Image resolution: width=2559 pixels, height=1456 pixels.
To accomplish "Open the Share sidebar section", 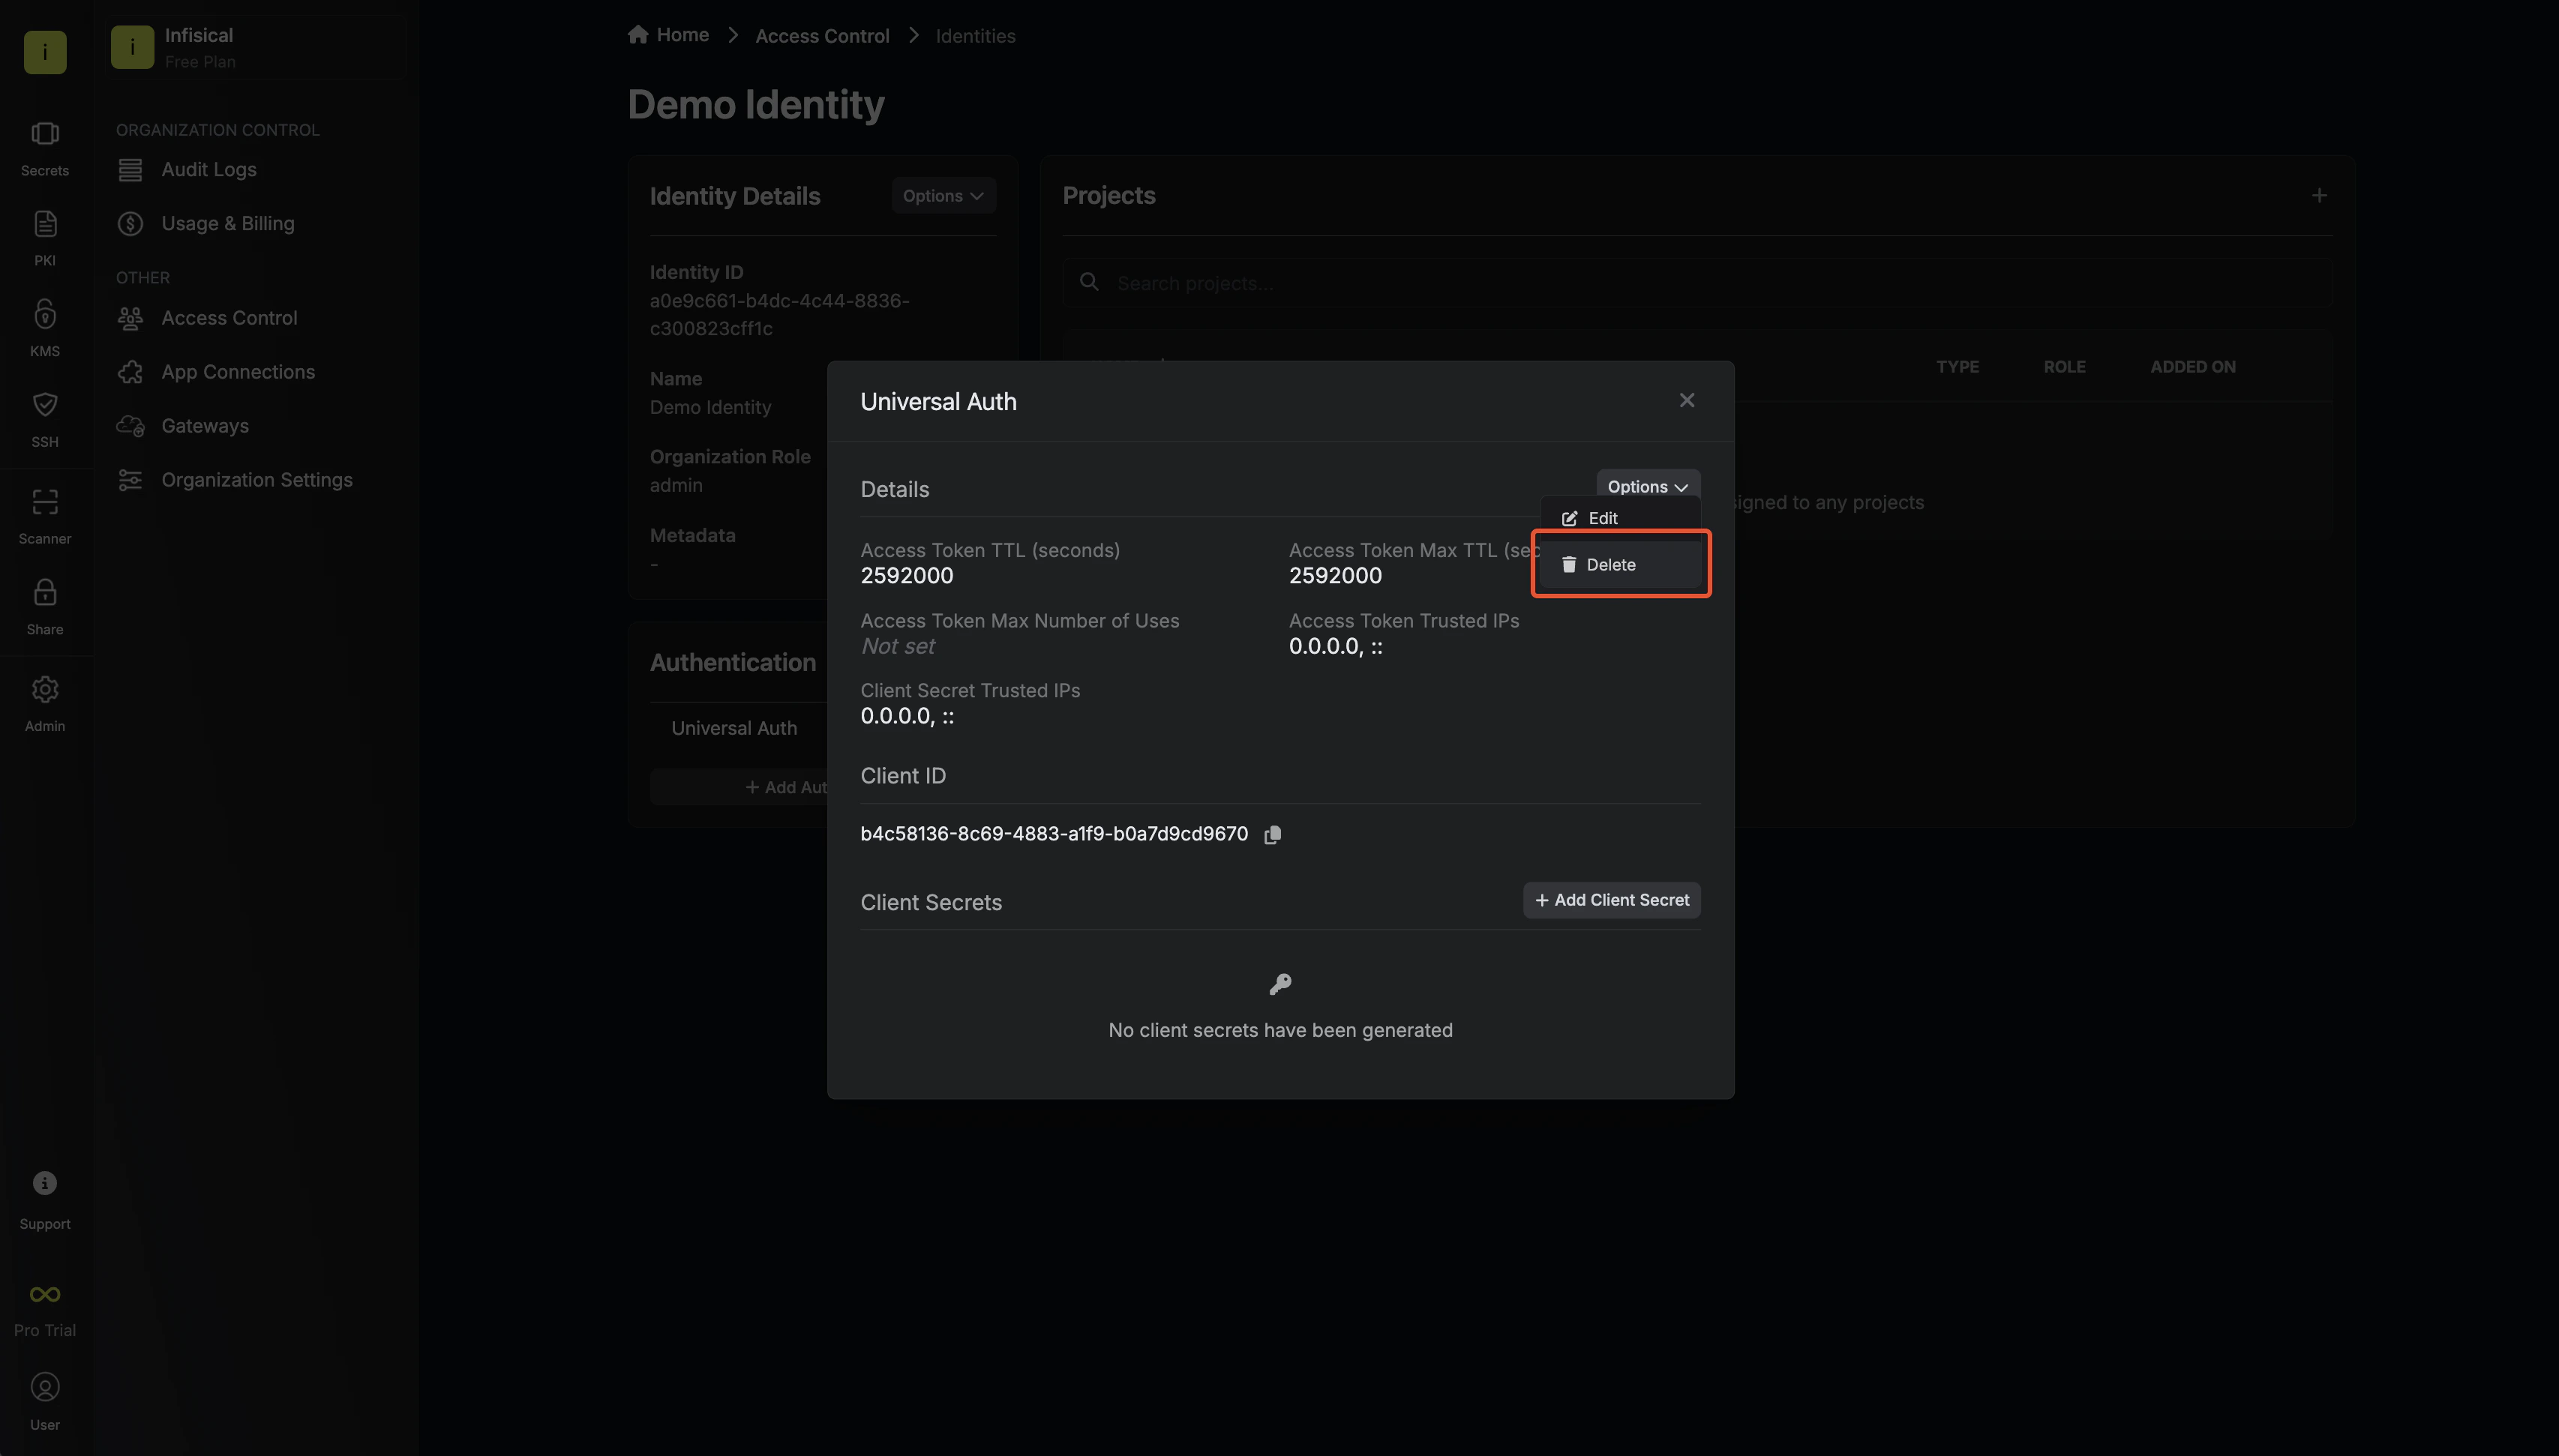I will tap(45, 607).
